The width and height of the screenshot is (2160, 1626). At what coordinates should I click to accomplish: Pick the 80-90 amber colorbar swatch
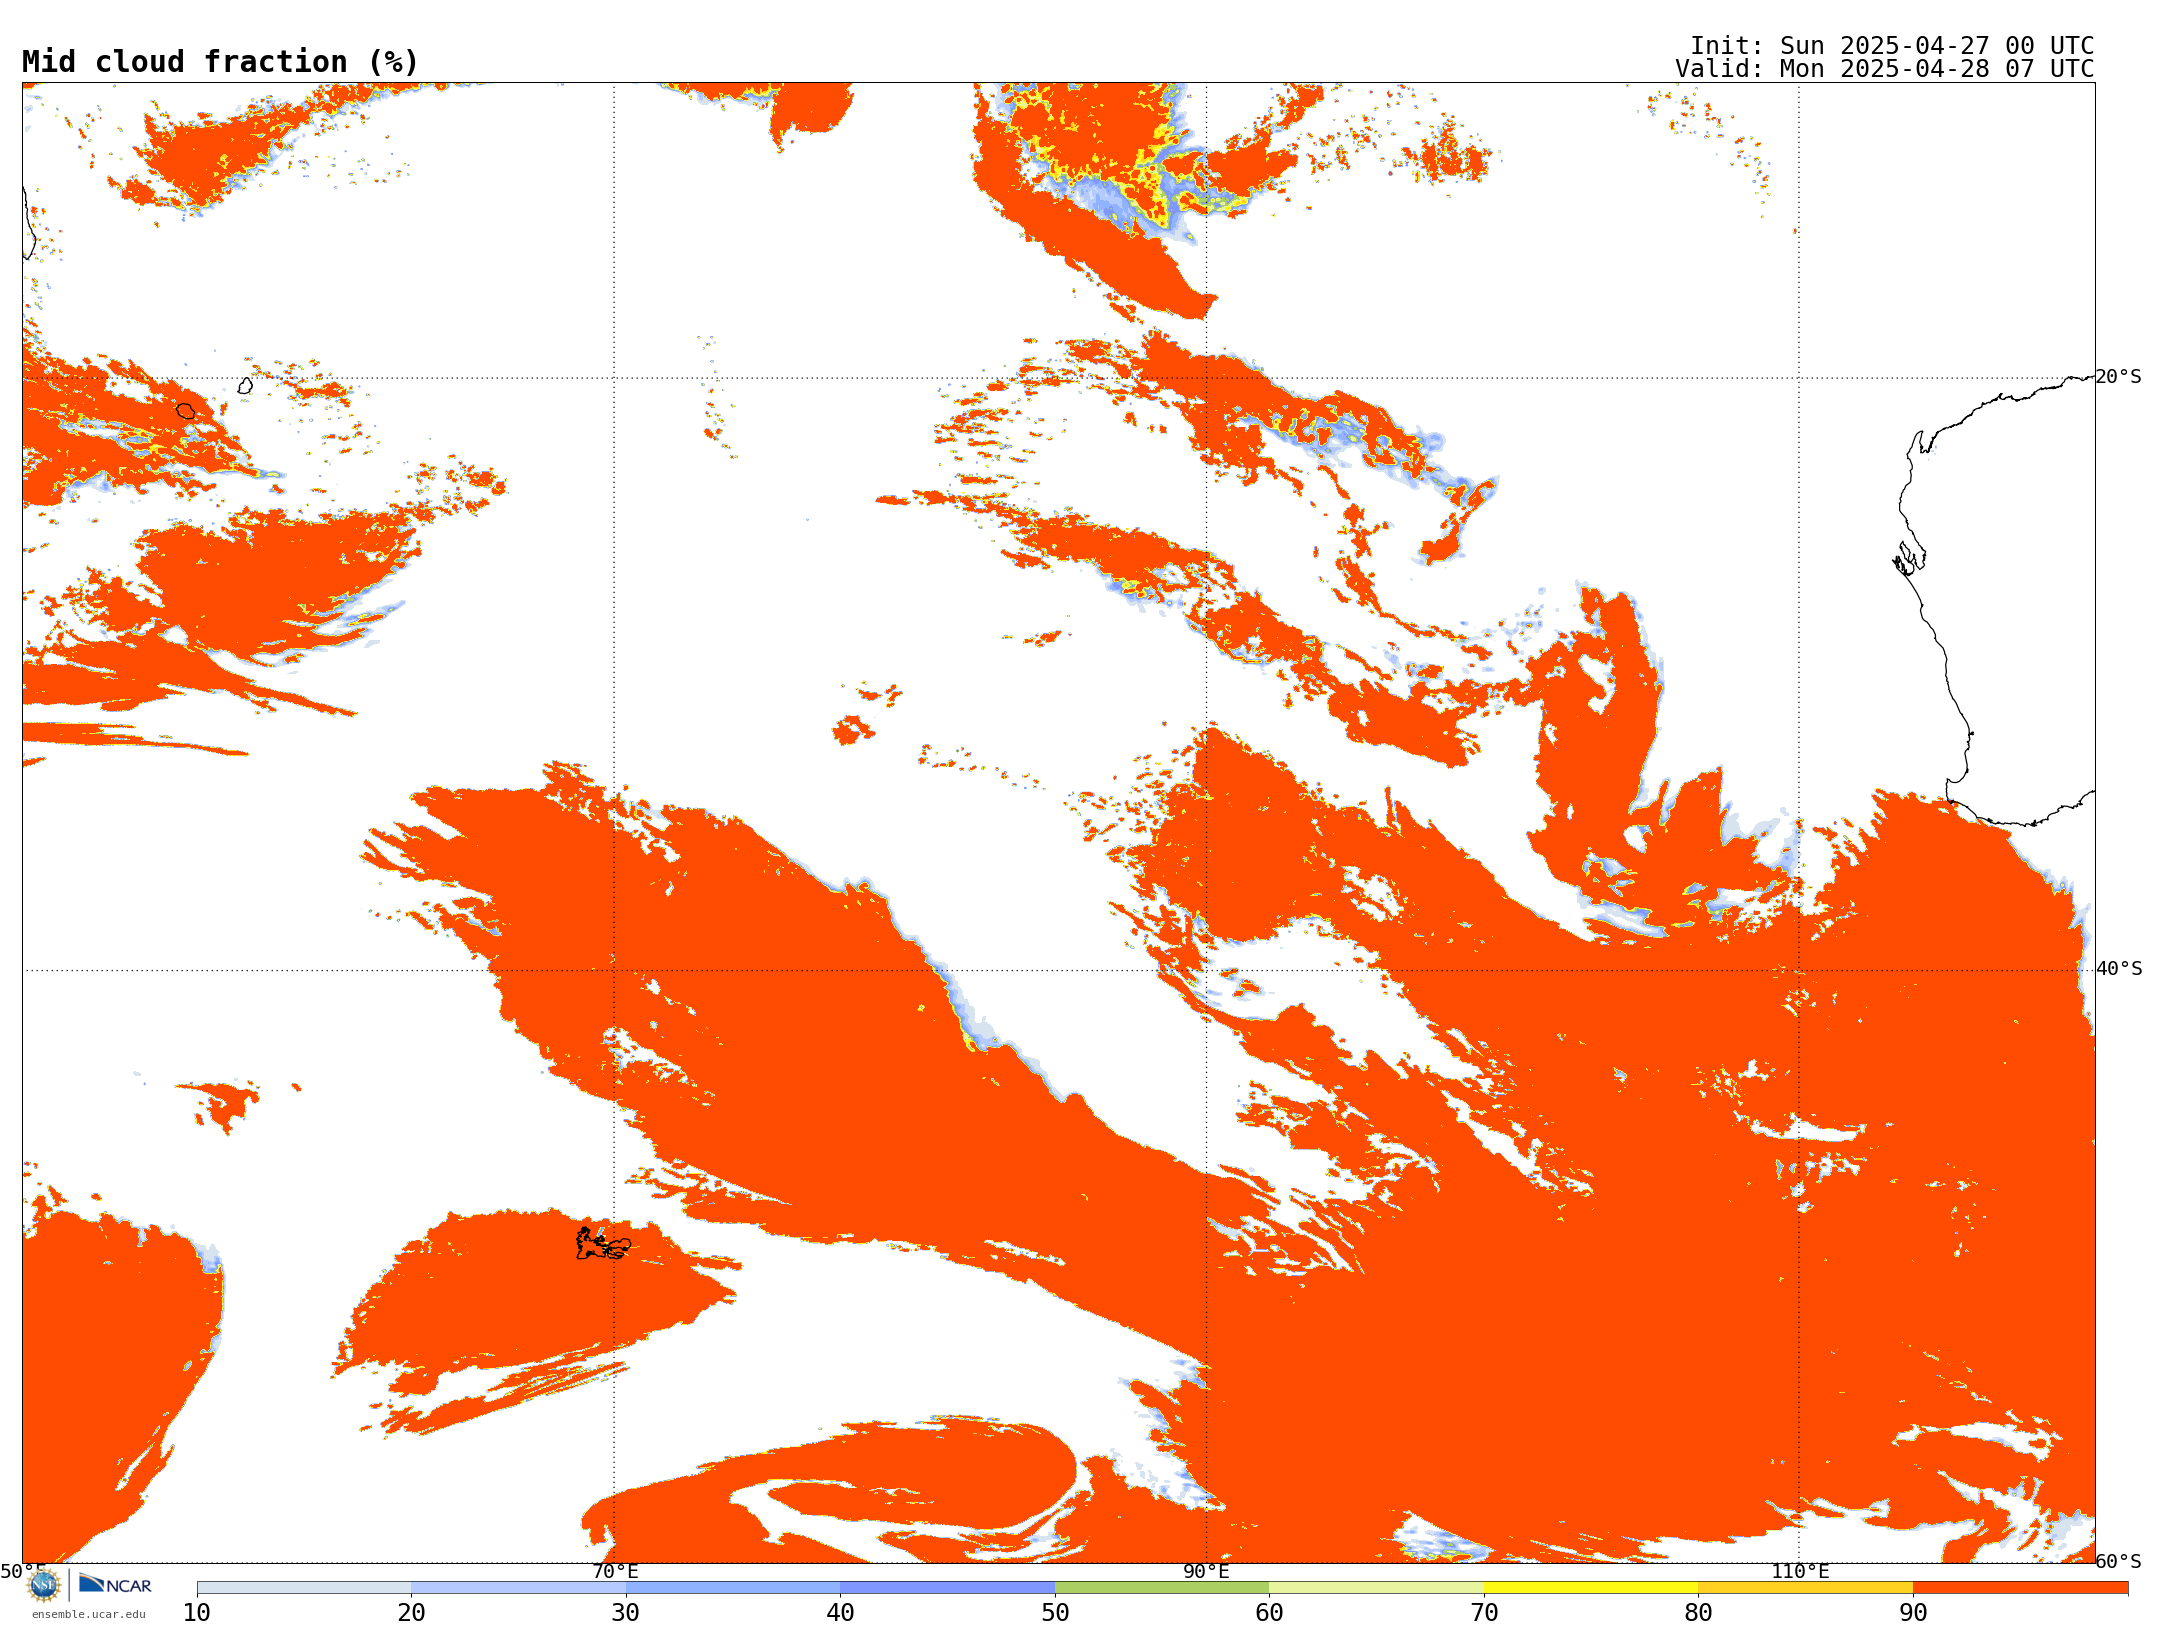pyautogui.click(x=1805, y=1588)
